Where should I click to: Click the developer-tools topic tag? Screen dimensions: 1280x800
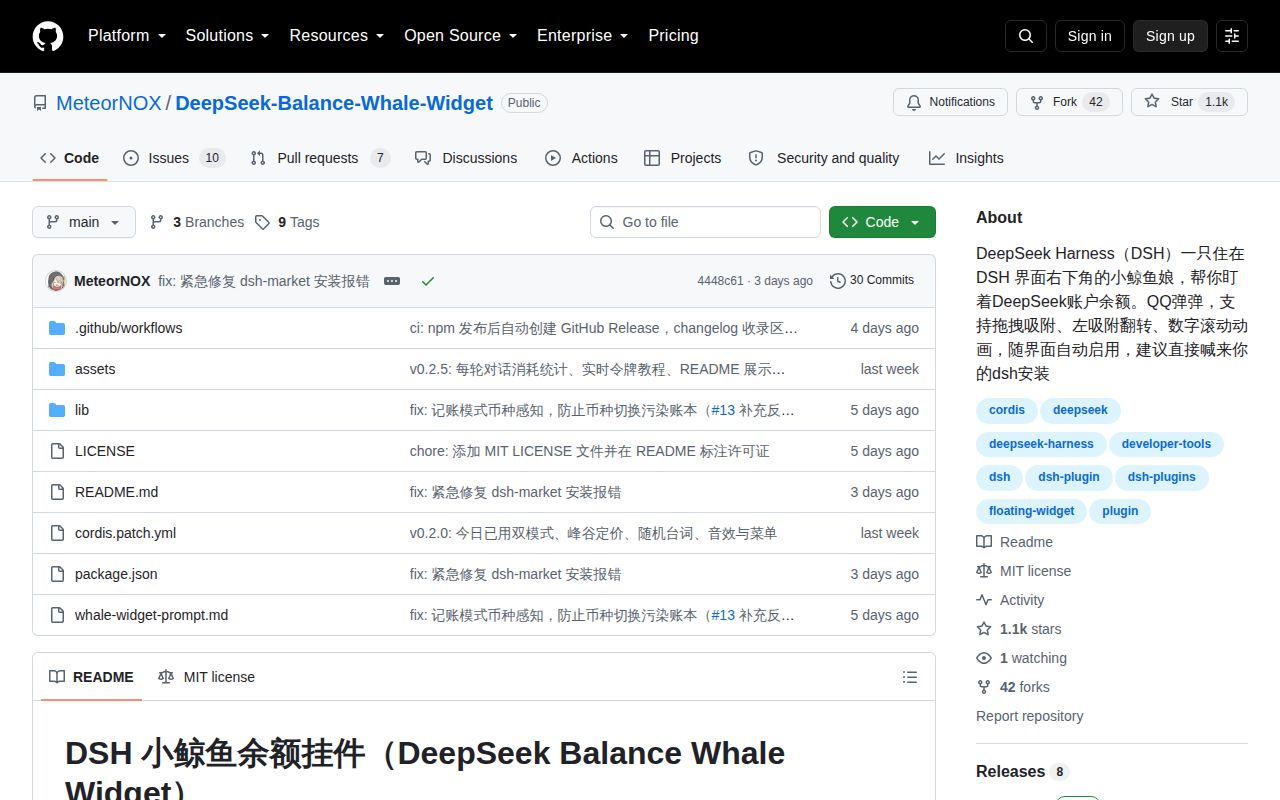pos(1166,444)
